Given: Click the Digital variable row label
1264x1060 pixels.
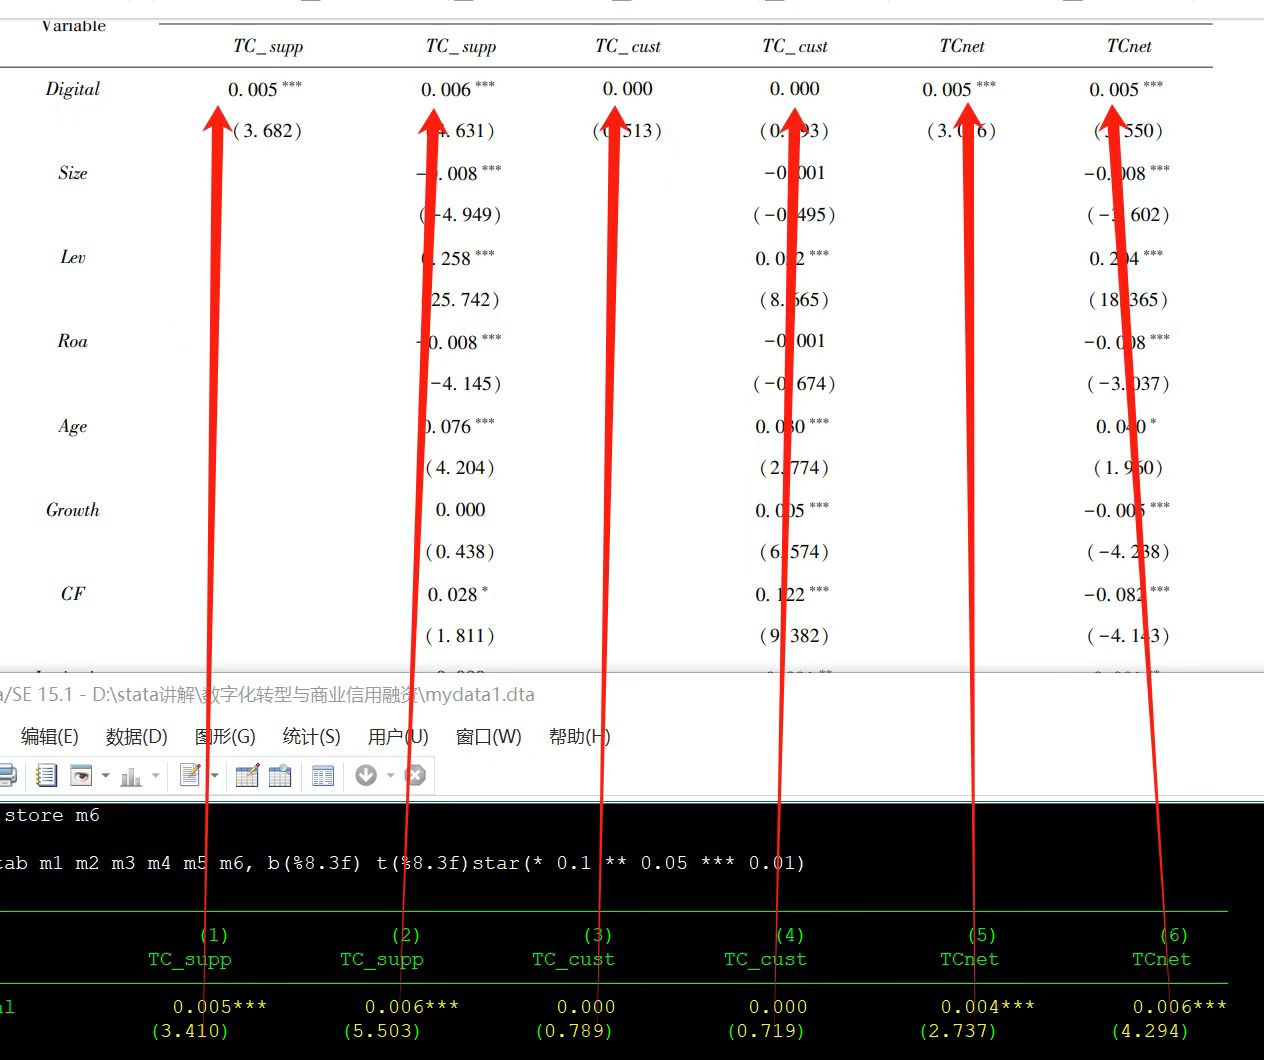Looking at the screenshot, I should click(x=73, y=89).
